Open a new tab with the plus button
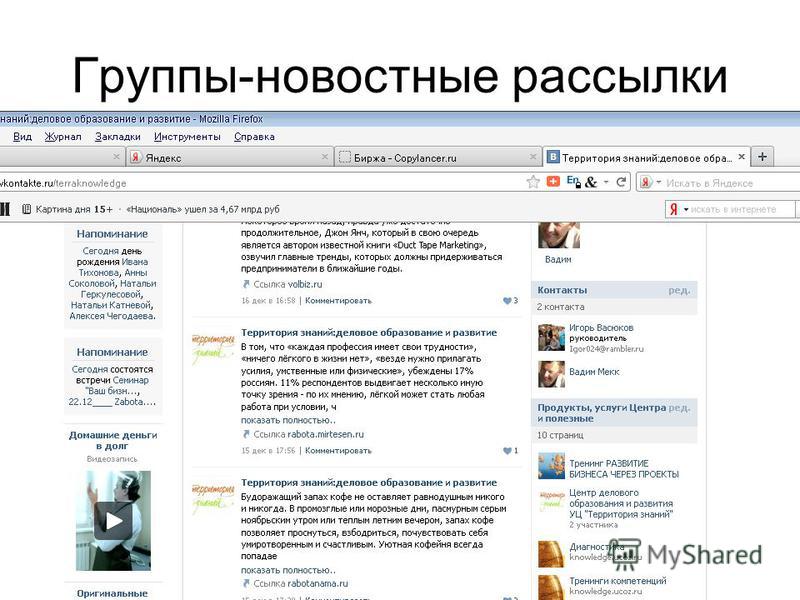This screenshot has width=800, height=600. tap(762, 157)
